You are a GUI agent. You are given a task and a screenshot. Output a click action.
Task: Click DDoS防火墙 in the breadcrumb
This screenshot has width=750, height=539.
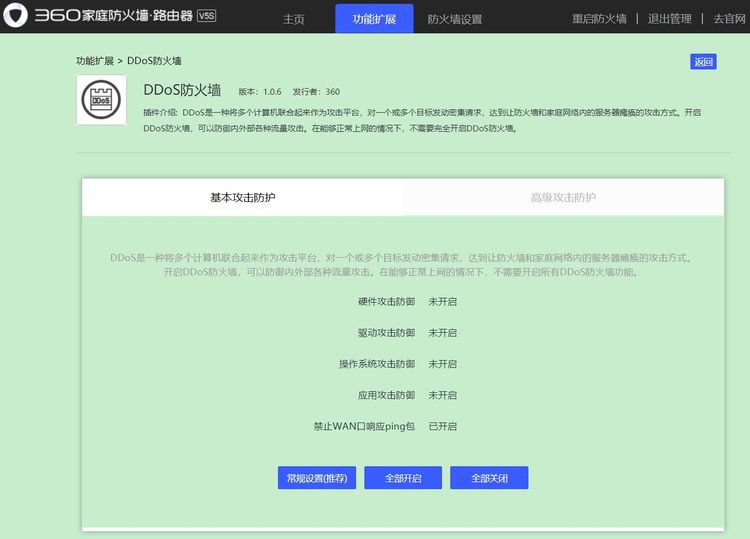tap(154, 61)
